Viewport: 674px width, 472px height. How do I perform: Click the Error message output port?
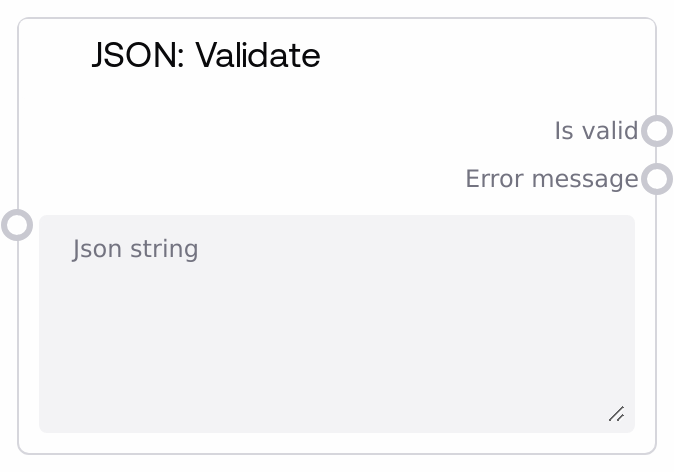point(656,179)
